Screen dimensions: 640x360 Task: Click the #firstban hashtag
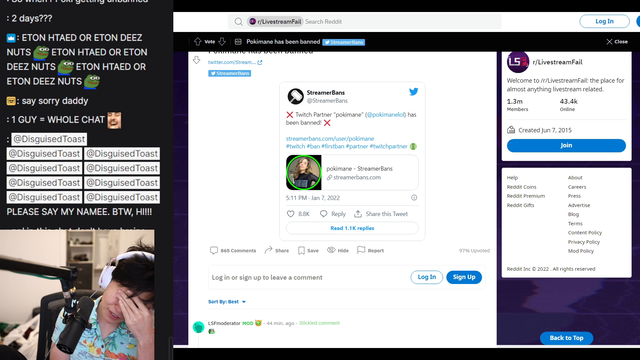(x=333, y=147)
